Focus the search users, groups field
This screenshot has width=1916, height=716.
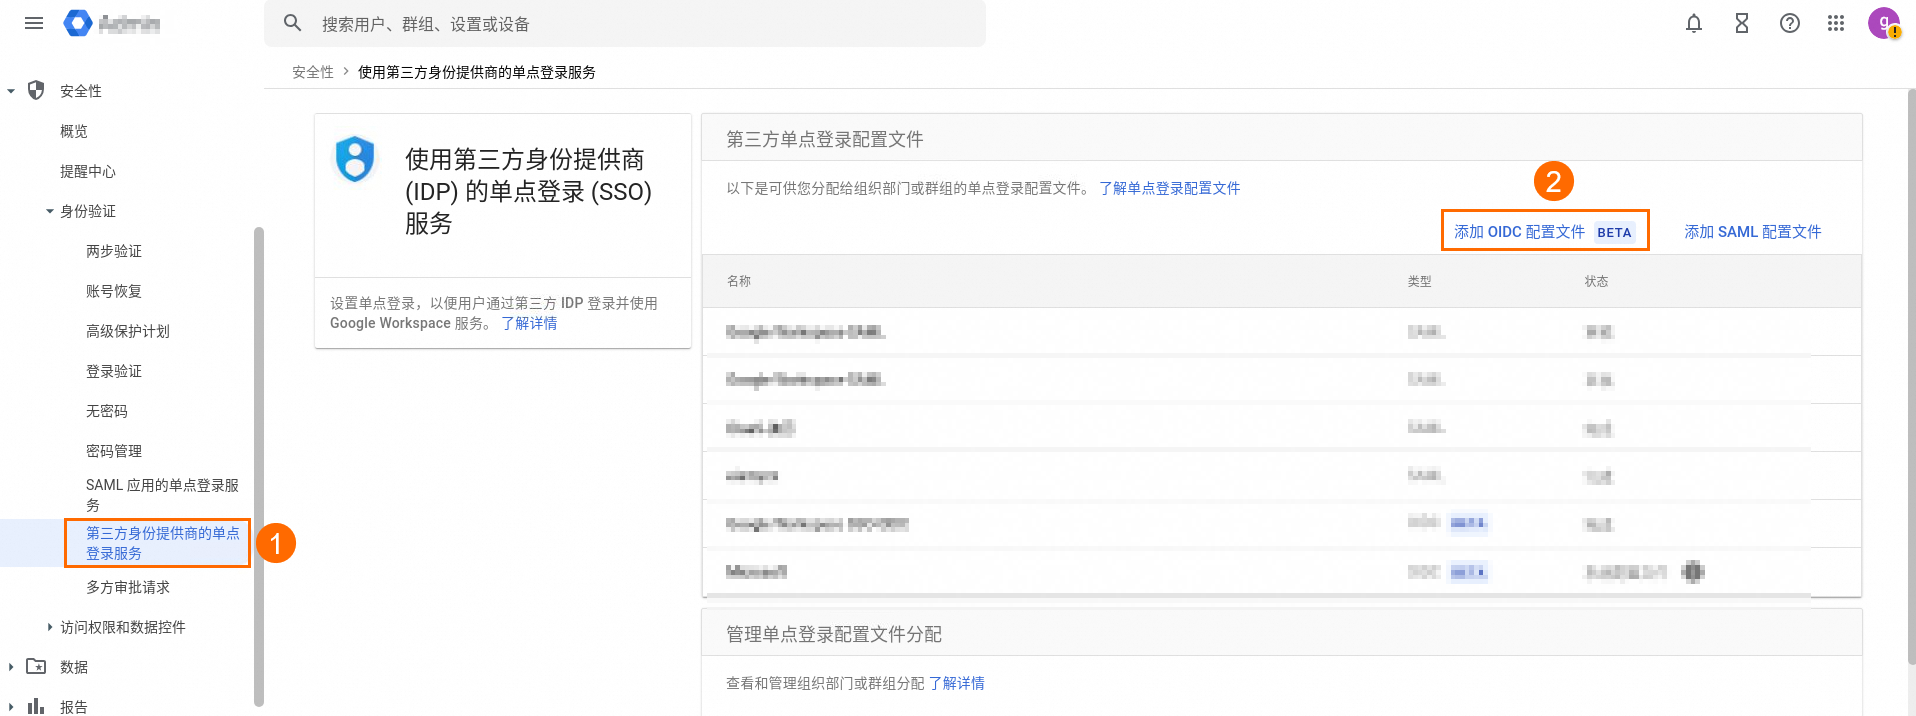625,23
